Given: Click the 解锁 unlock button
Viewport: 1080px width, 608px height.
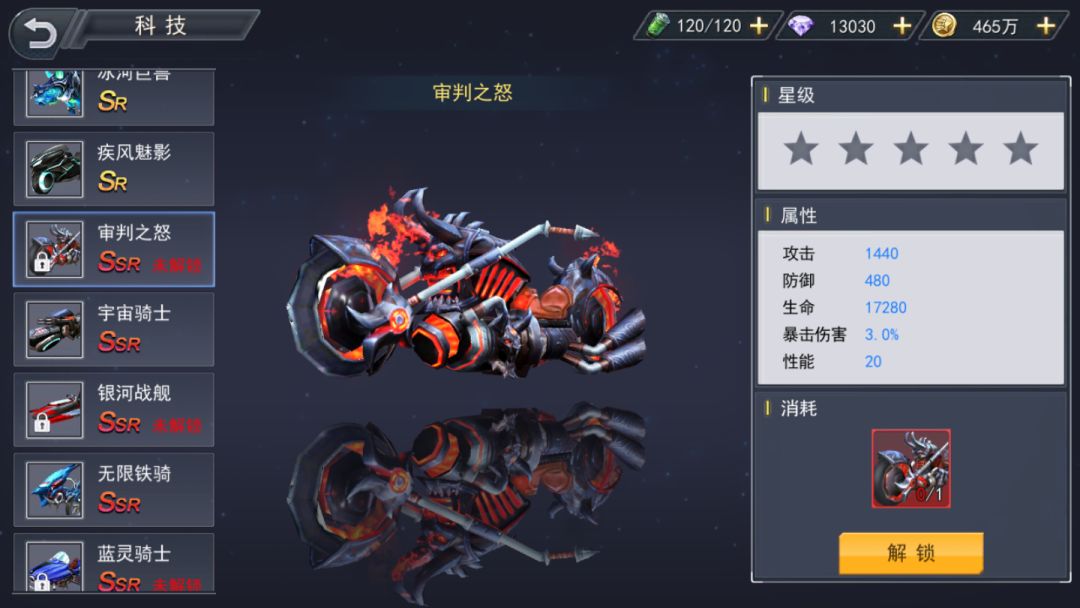Looking at the screenshot, I should tap(911, 552).
